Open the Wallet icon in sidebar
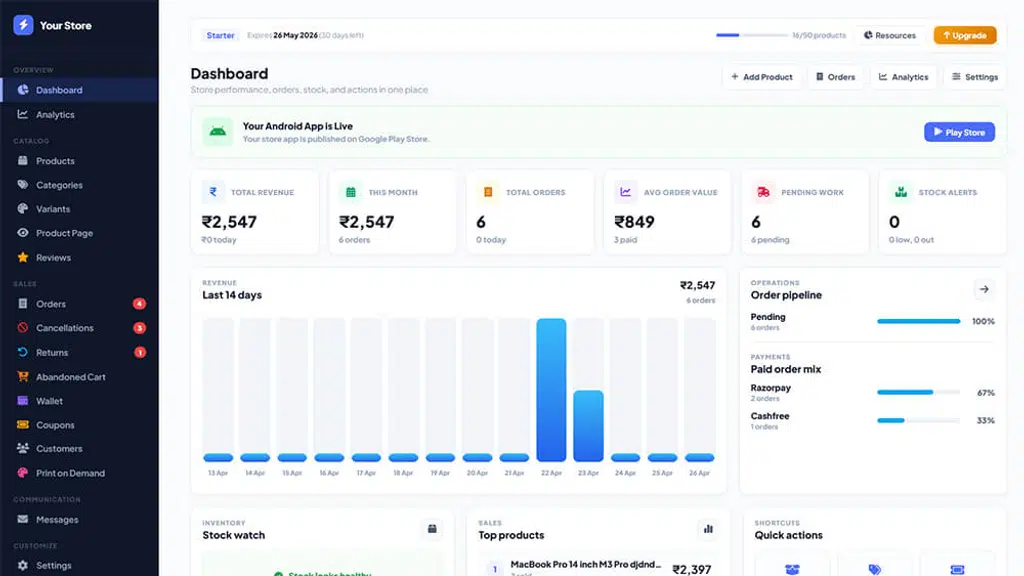Image resolution: width=1024 pixels, height=576 pixels. click(x=23, y=401)
